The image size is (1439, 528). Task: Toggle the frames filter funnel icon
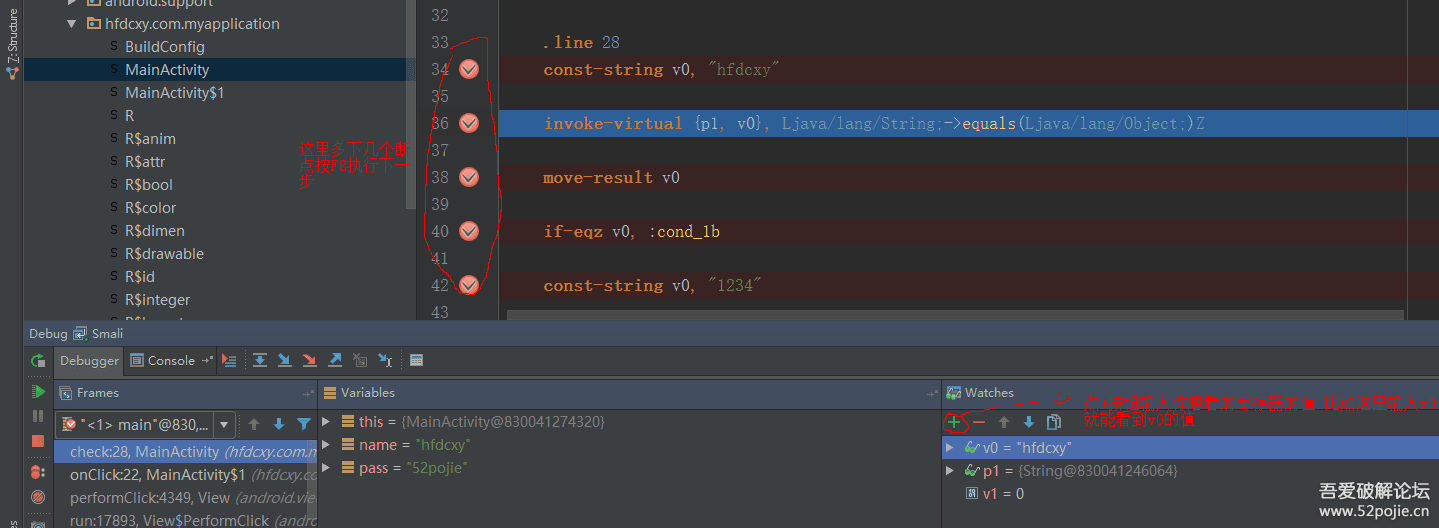coord(304,424)
